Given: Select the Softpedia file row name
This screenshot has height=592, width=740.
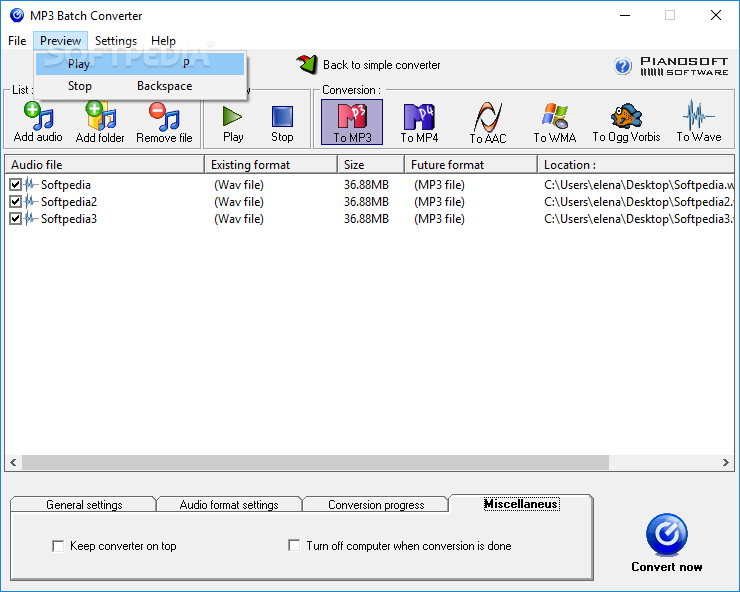Looking at the screenshot, I should [x=66, y=185].
